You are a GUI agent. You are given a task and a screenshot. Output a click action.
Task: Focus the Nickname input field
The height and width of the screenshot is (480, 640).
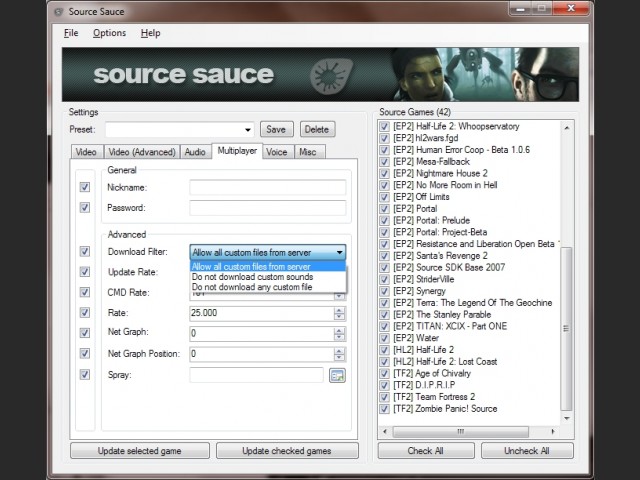pyautogui.click(x=268, y=187)
